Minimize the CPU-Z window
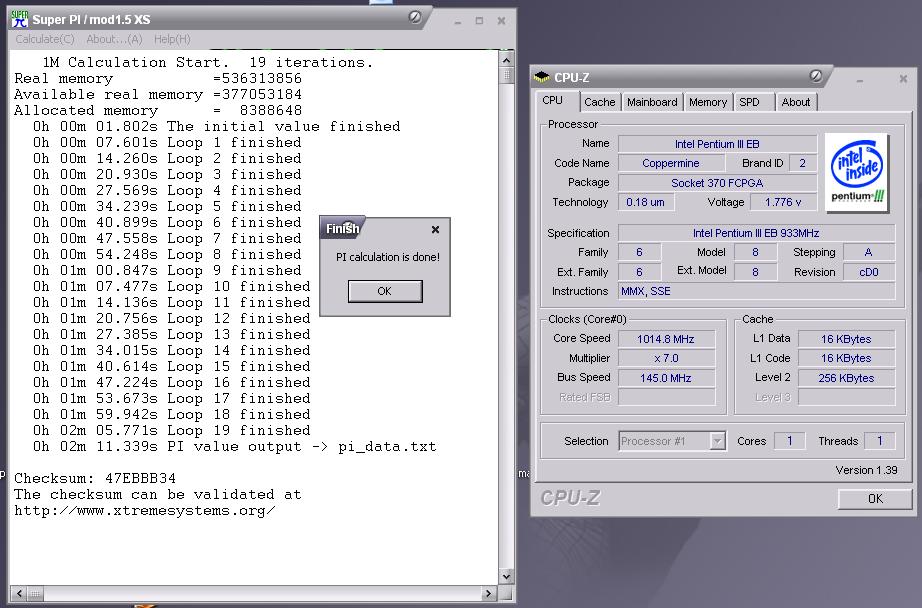922x608 pixels. 860,79
